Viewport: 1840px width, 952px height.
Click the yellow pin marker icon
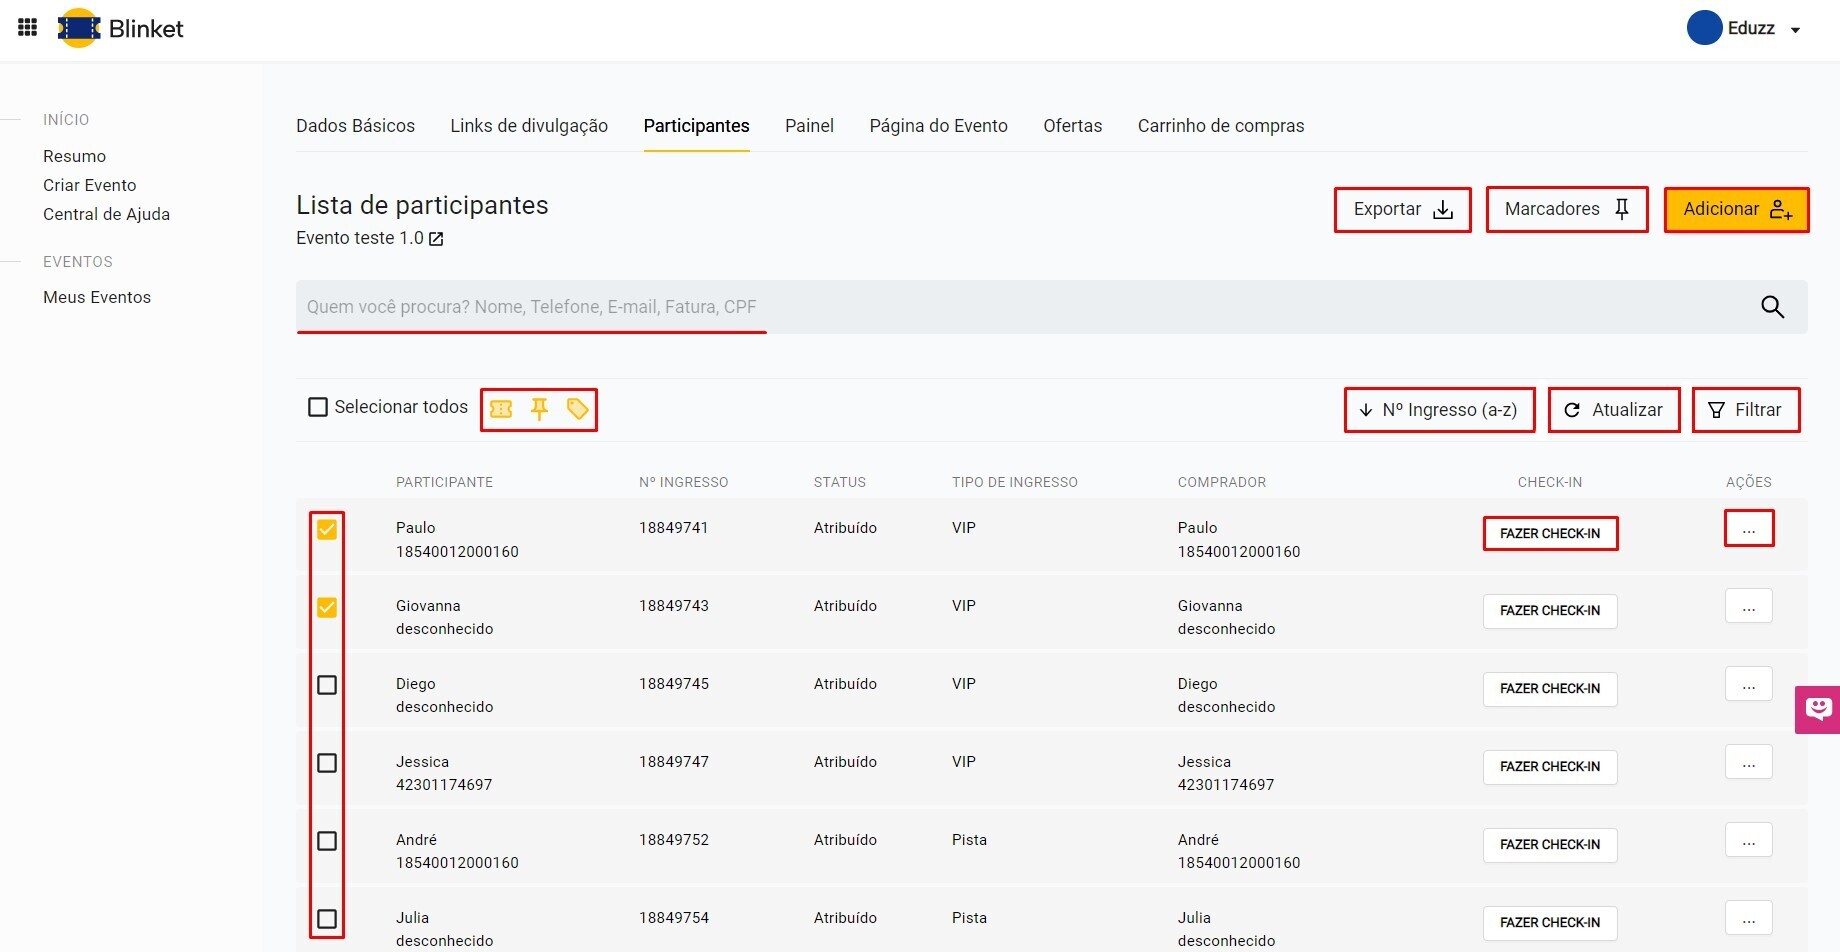pyautogui.click(x=539, y=409)
